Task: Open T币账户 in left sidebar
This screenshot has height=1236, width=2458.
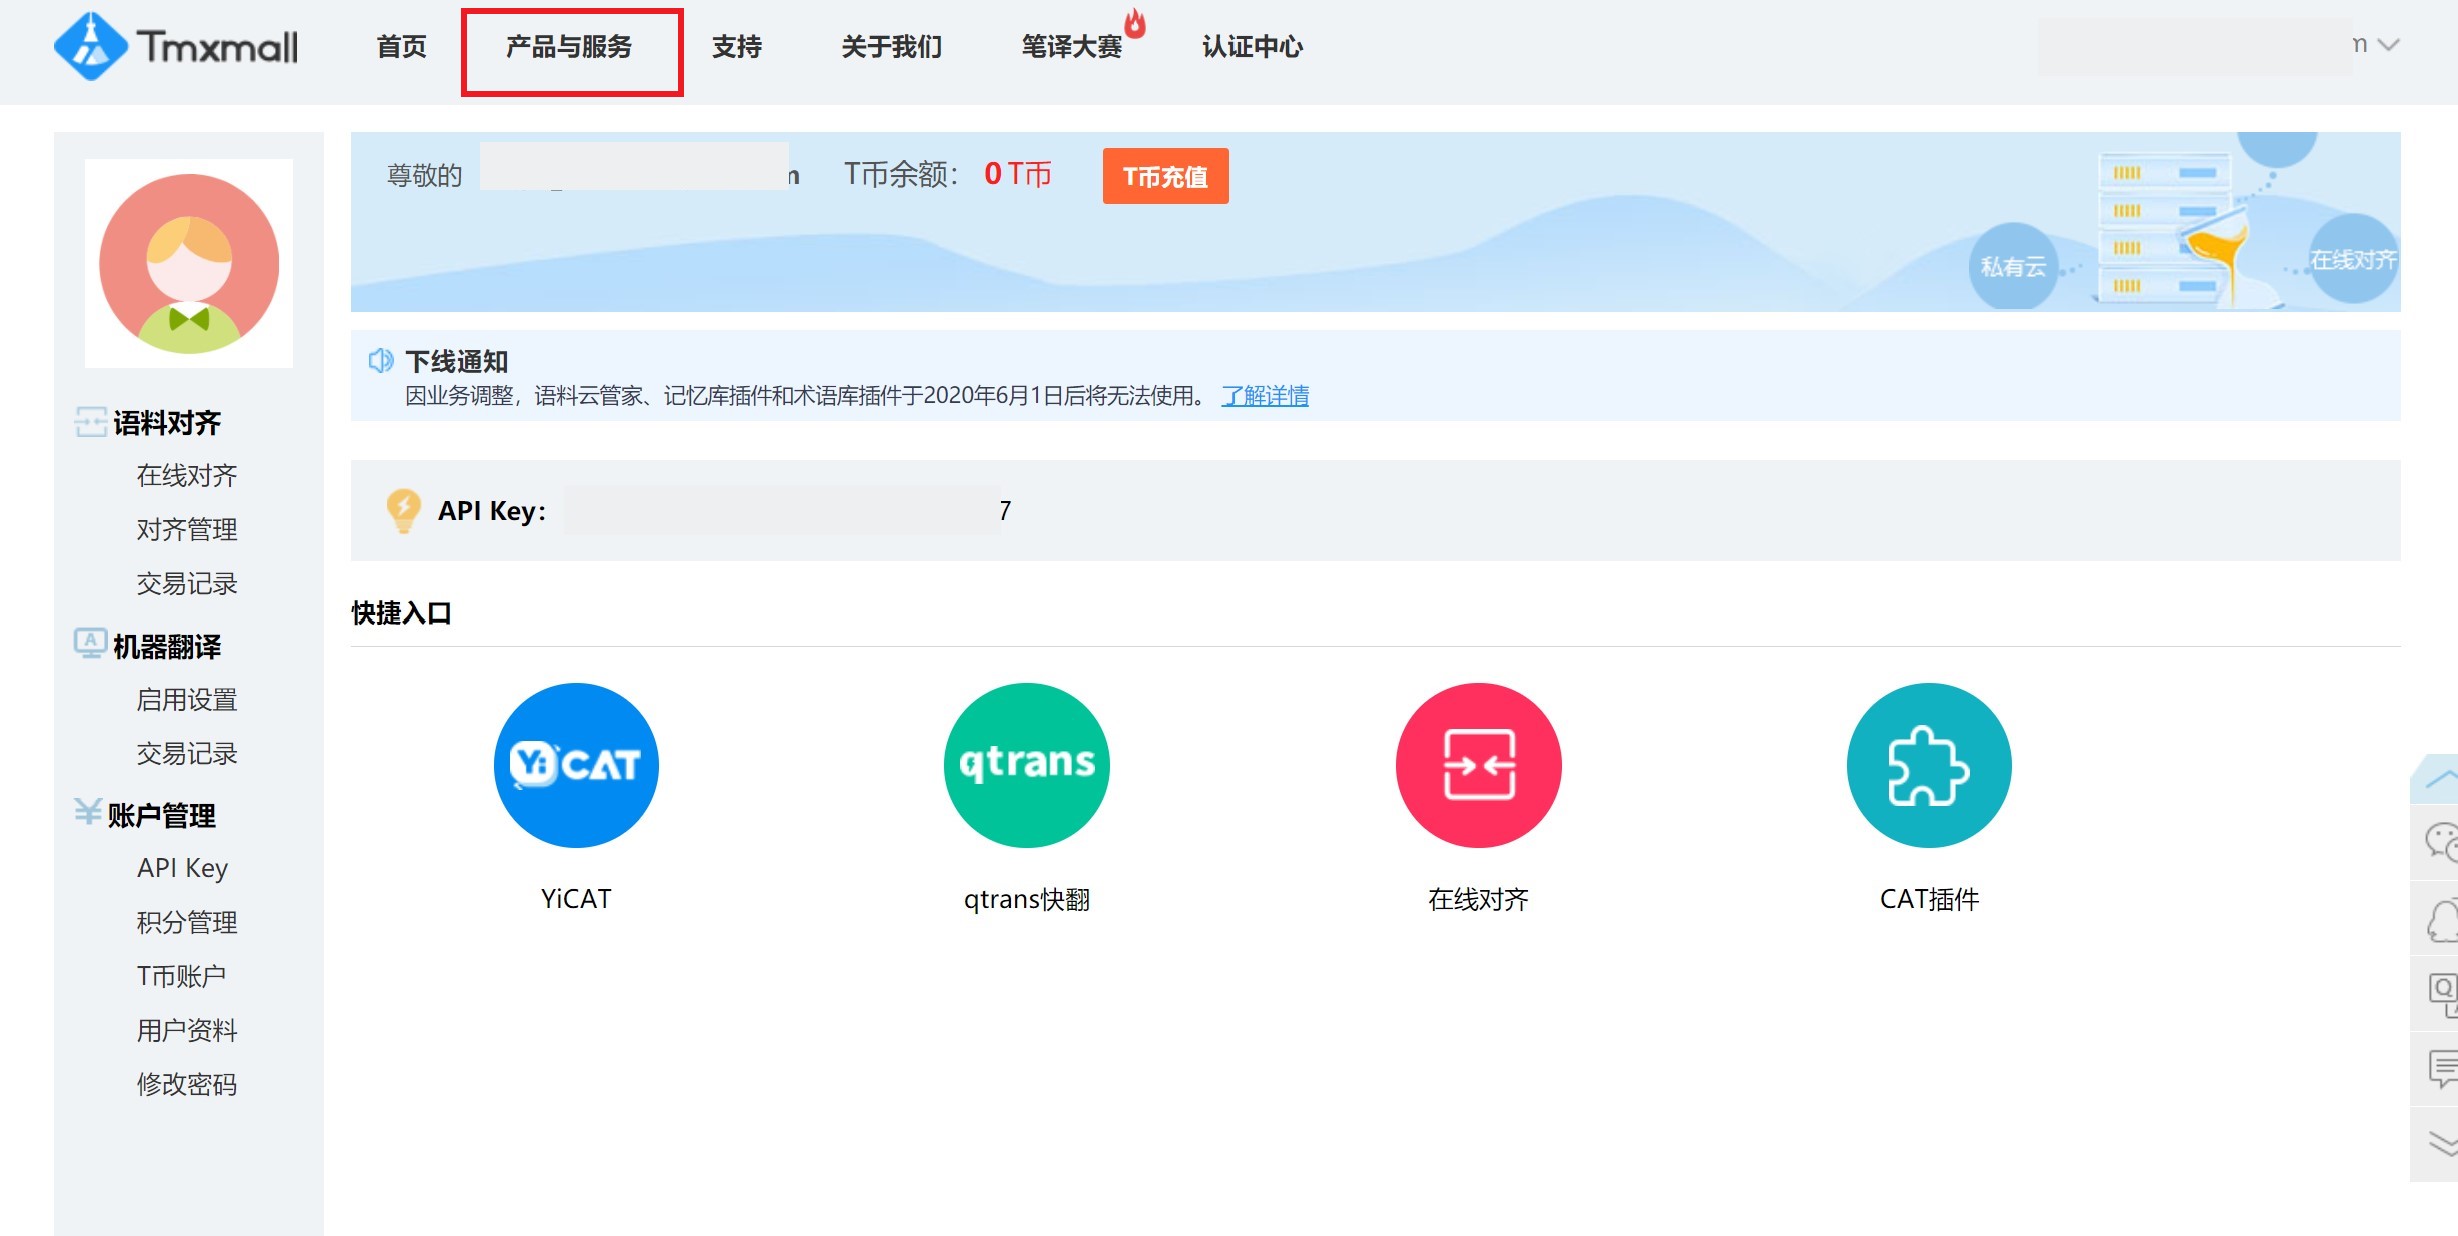Action: 181,976
